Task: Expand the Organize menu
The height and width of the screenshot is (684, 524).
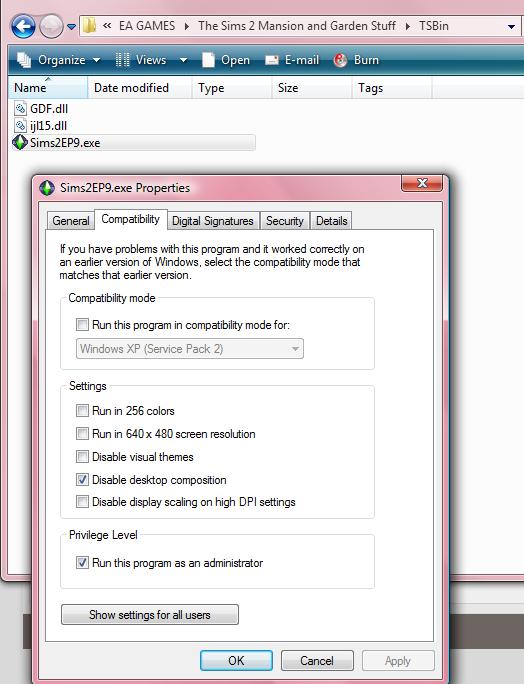Action: (58, 60)
